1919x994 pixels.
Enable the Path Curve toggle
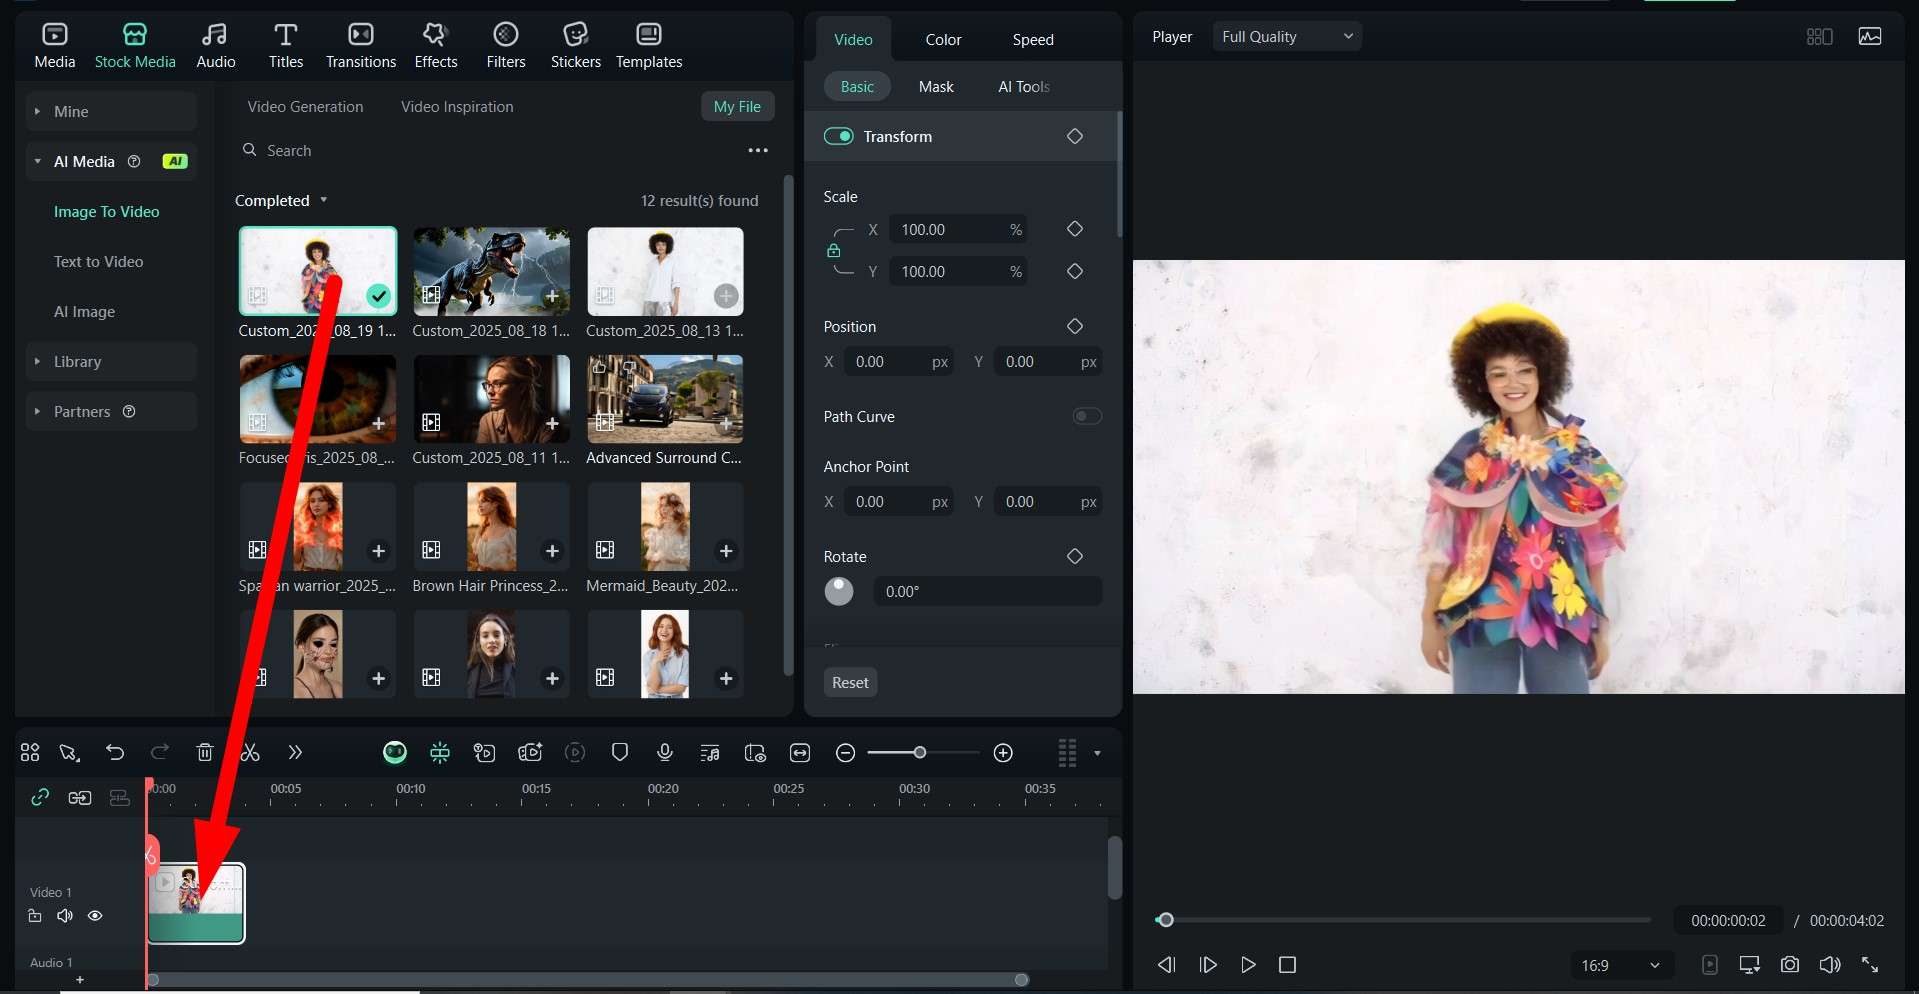pyautogui.click(x=1087, y=416)
